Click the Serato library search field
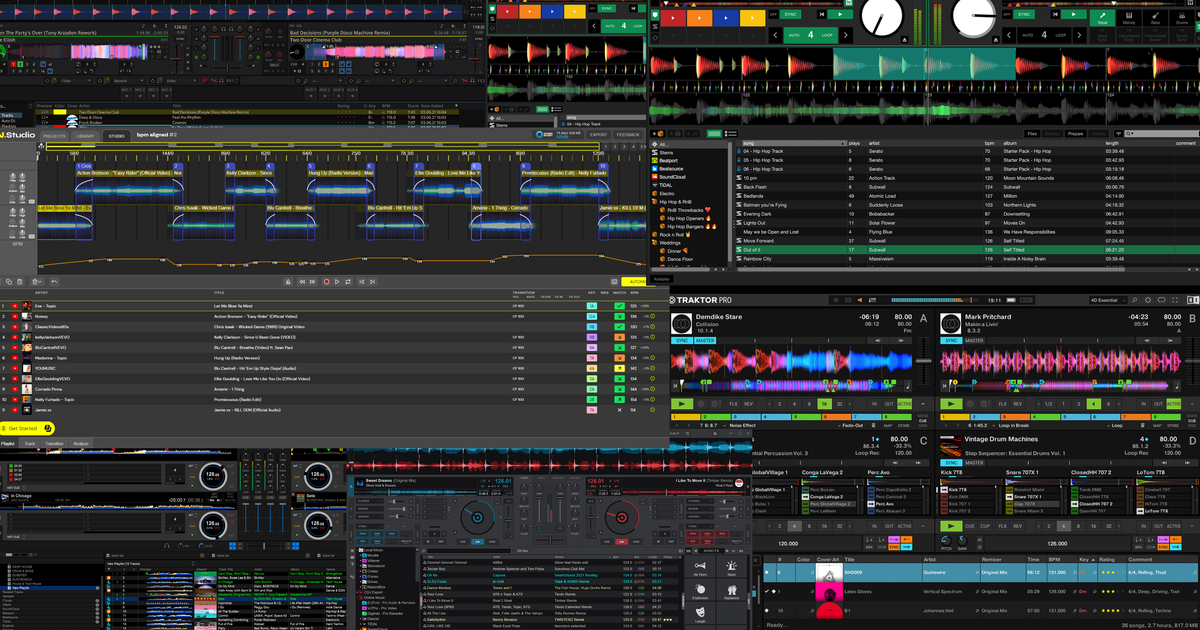The image size is (1200, 630). (x=1161, y=134)
